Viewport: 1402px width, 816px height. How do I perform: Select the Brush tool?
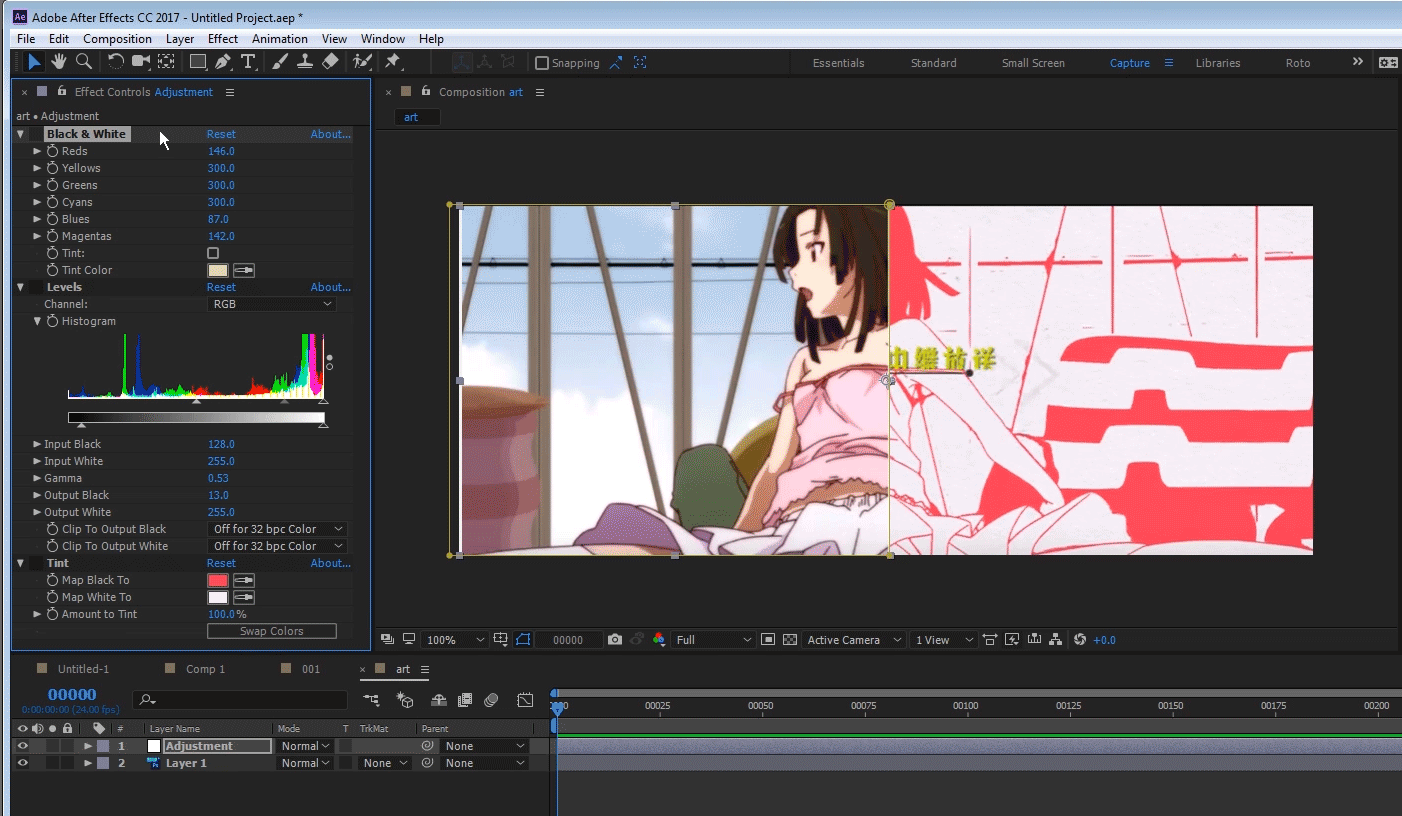[x=280, y=62]
